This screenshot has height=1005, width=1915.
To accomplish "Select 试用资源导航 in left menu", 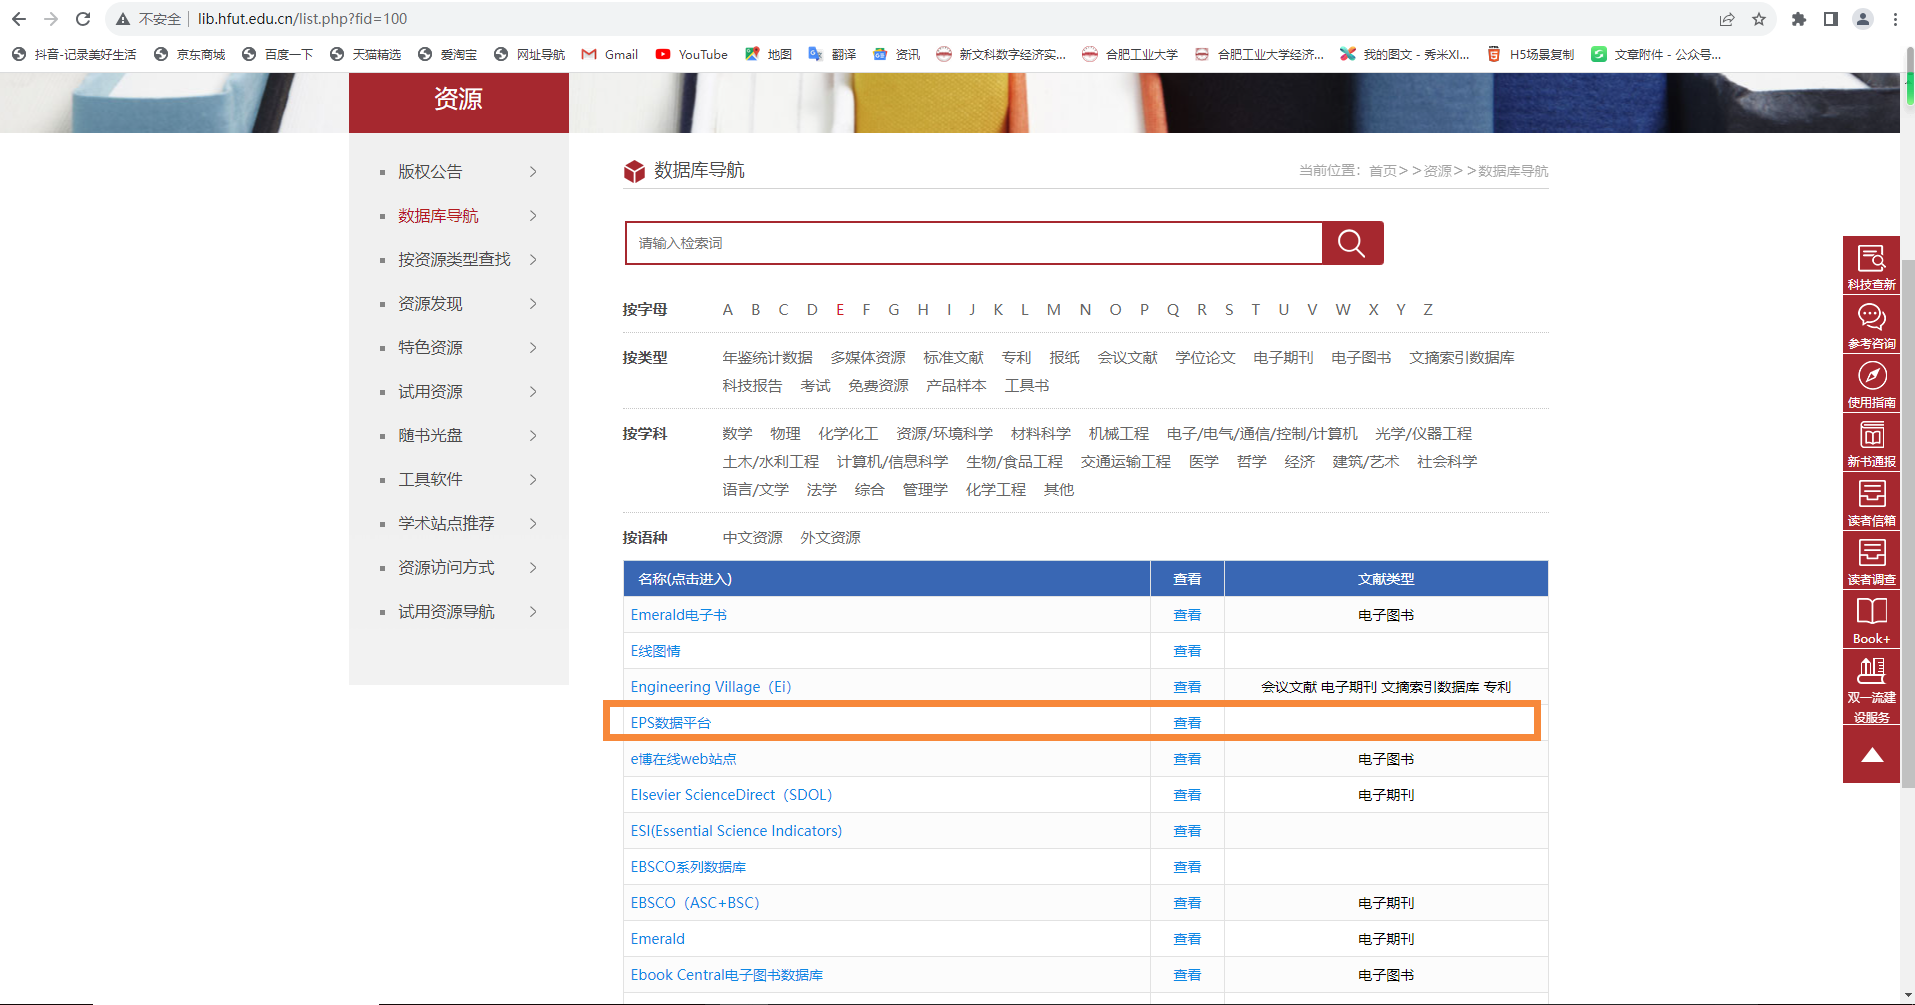I will 446,612.
